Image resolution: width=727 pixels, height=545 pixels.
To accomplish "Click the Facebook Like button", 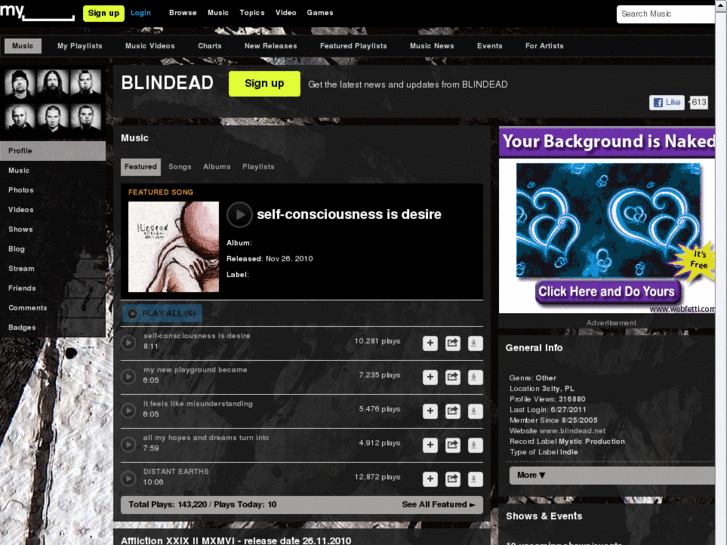I will (667, 103).
